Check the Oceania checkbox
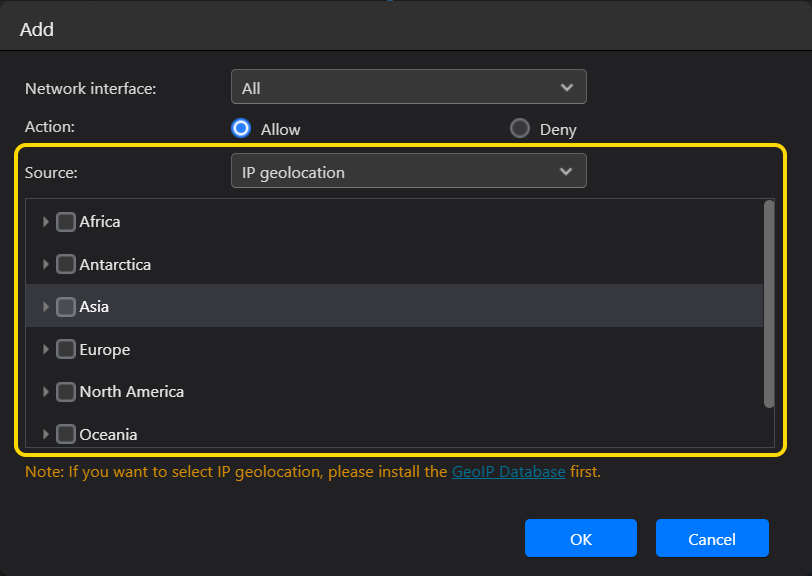The image size is (812, 576). tap(66, 434)
